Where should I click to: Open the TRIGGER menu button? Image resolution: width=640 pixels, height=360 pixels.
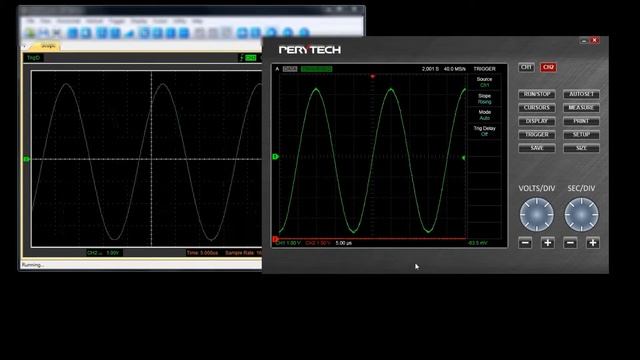pos(537,135)
